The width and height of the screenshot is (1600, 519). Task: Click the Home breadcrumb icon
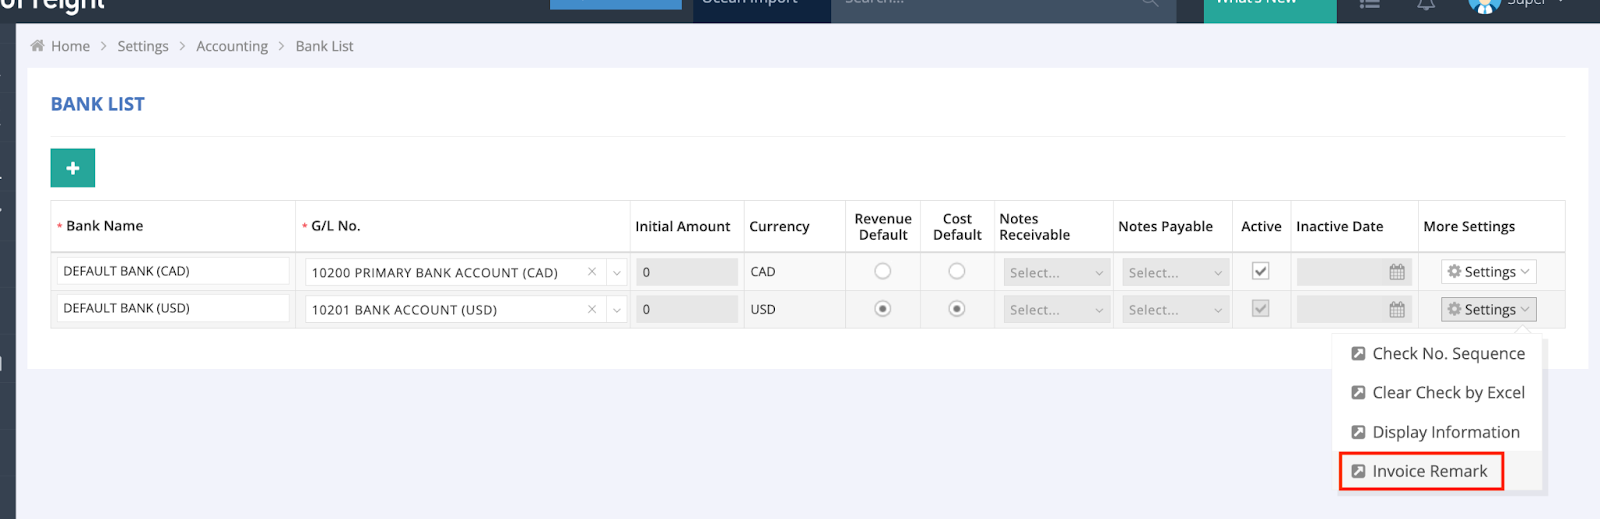(x=38, y=46)
